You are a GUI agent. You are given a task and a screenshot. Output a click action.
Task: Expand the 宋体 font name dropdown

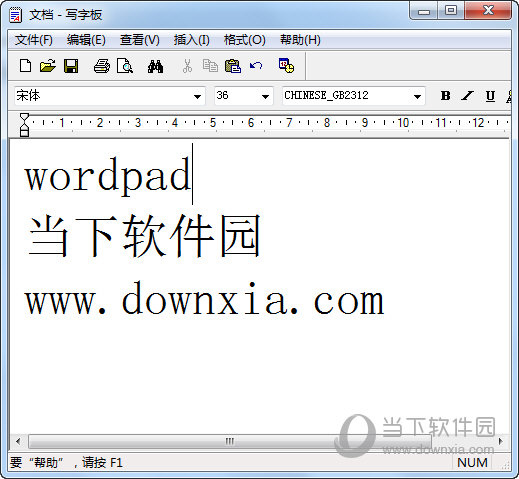197,97
